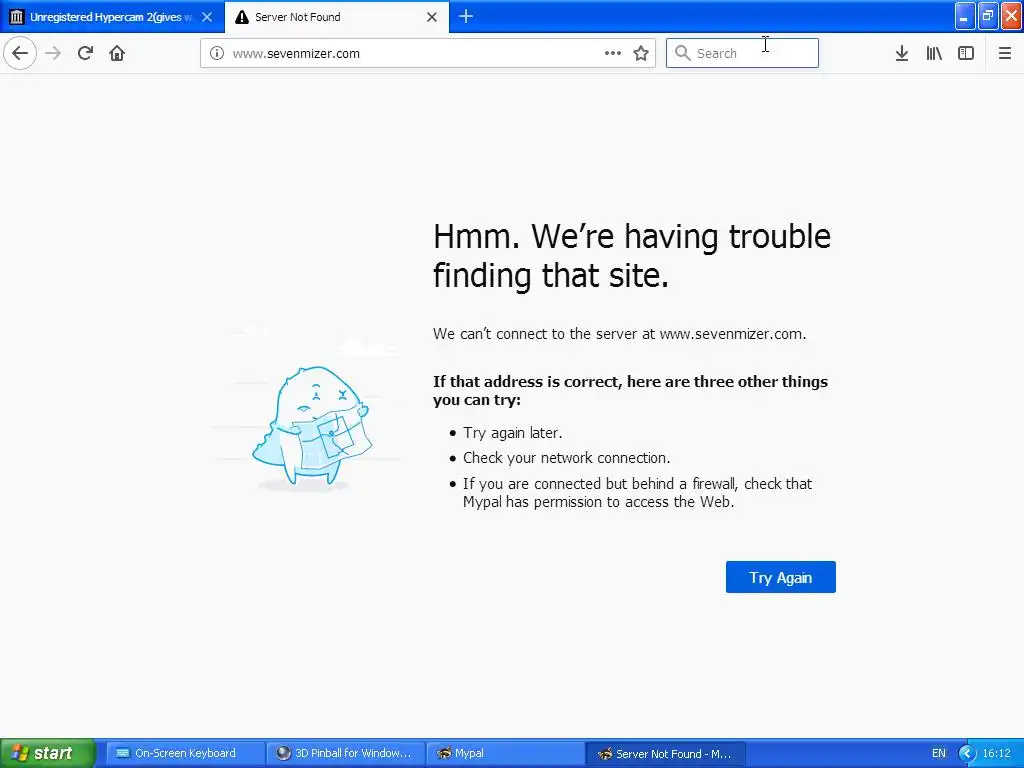This screenshot has height=768, width=1024.
Task: Bookmark this page with the star
Action: [641, 54]
